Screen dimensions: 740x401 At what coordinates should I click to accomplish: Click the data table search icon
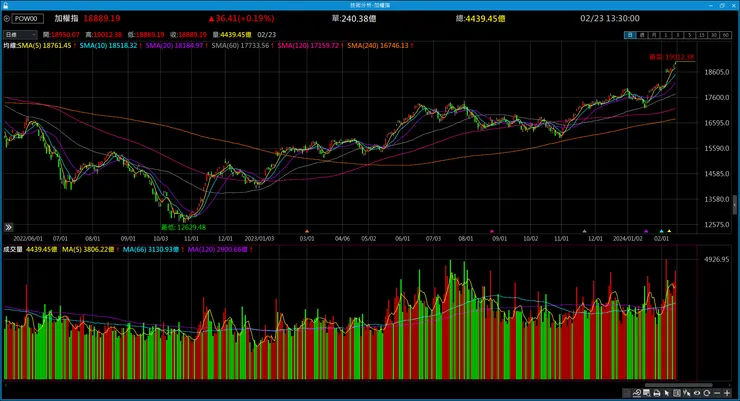point(647,393)
